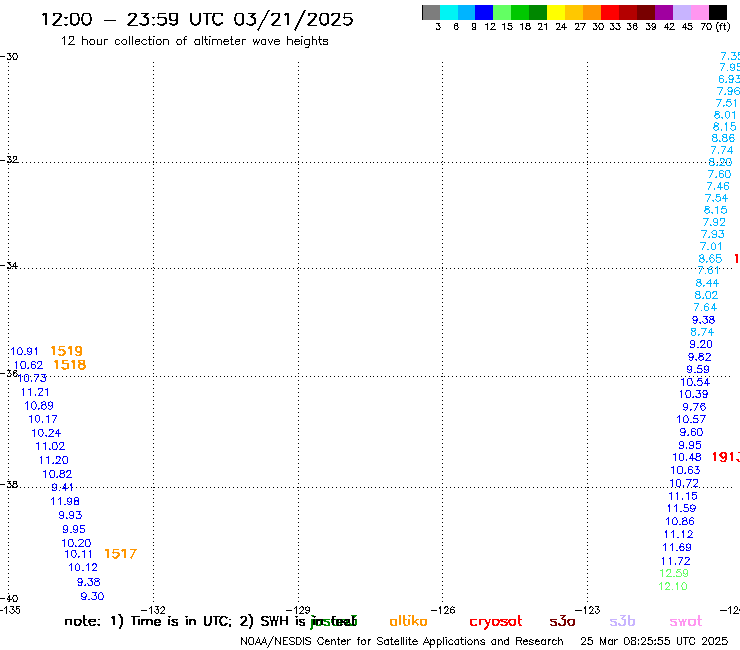The width and height of the screenshot is (740, 650).
Task: Click the 10.24 wave height value
Action: click(46, 433)
